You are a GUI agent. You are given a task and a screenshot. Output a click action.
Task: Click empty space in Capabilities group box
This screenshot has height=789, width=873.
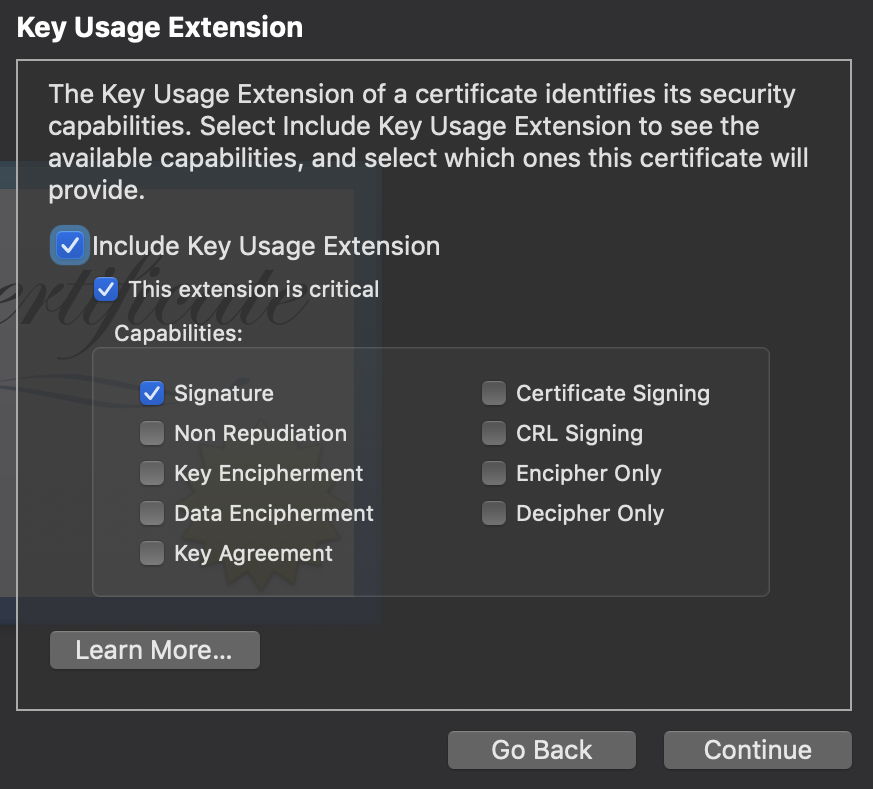click(600, 560)
